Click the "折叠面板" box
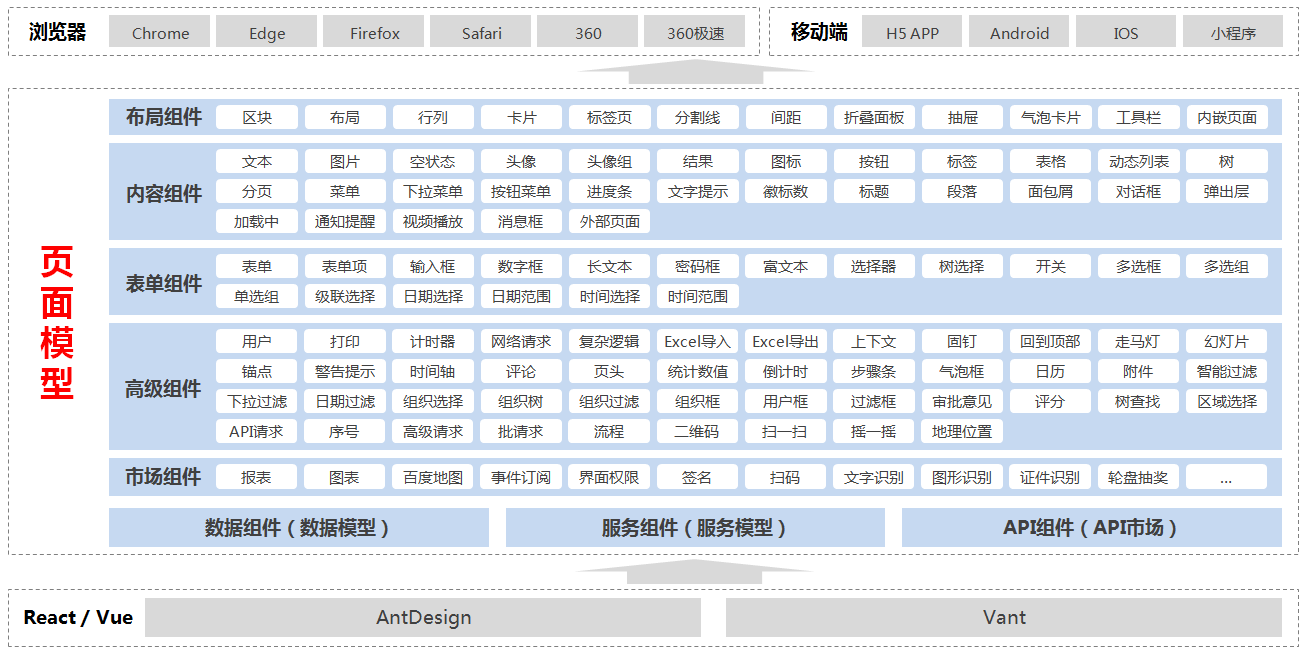This screenshot has height=656, width=1307. [874, 117]
